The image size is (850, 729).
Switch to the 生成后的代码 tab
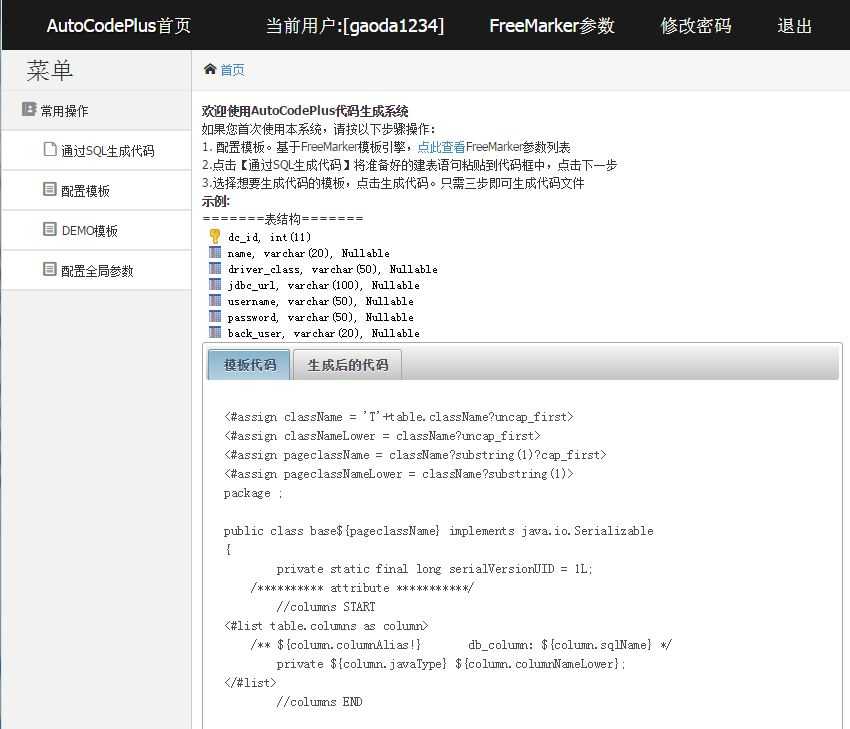click(347, 365)
